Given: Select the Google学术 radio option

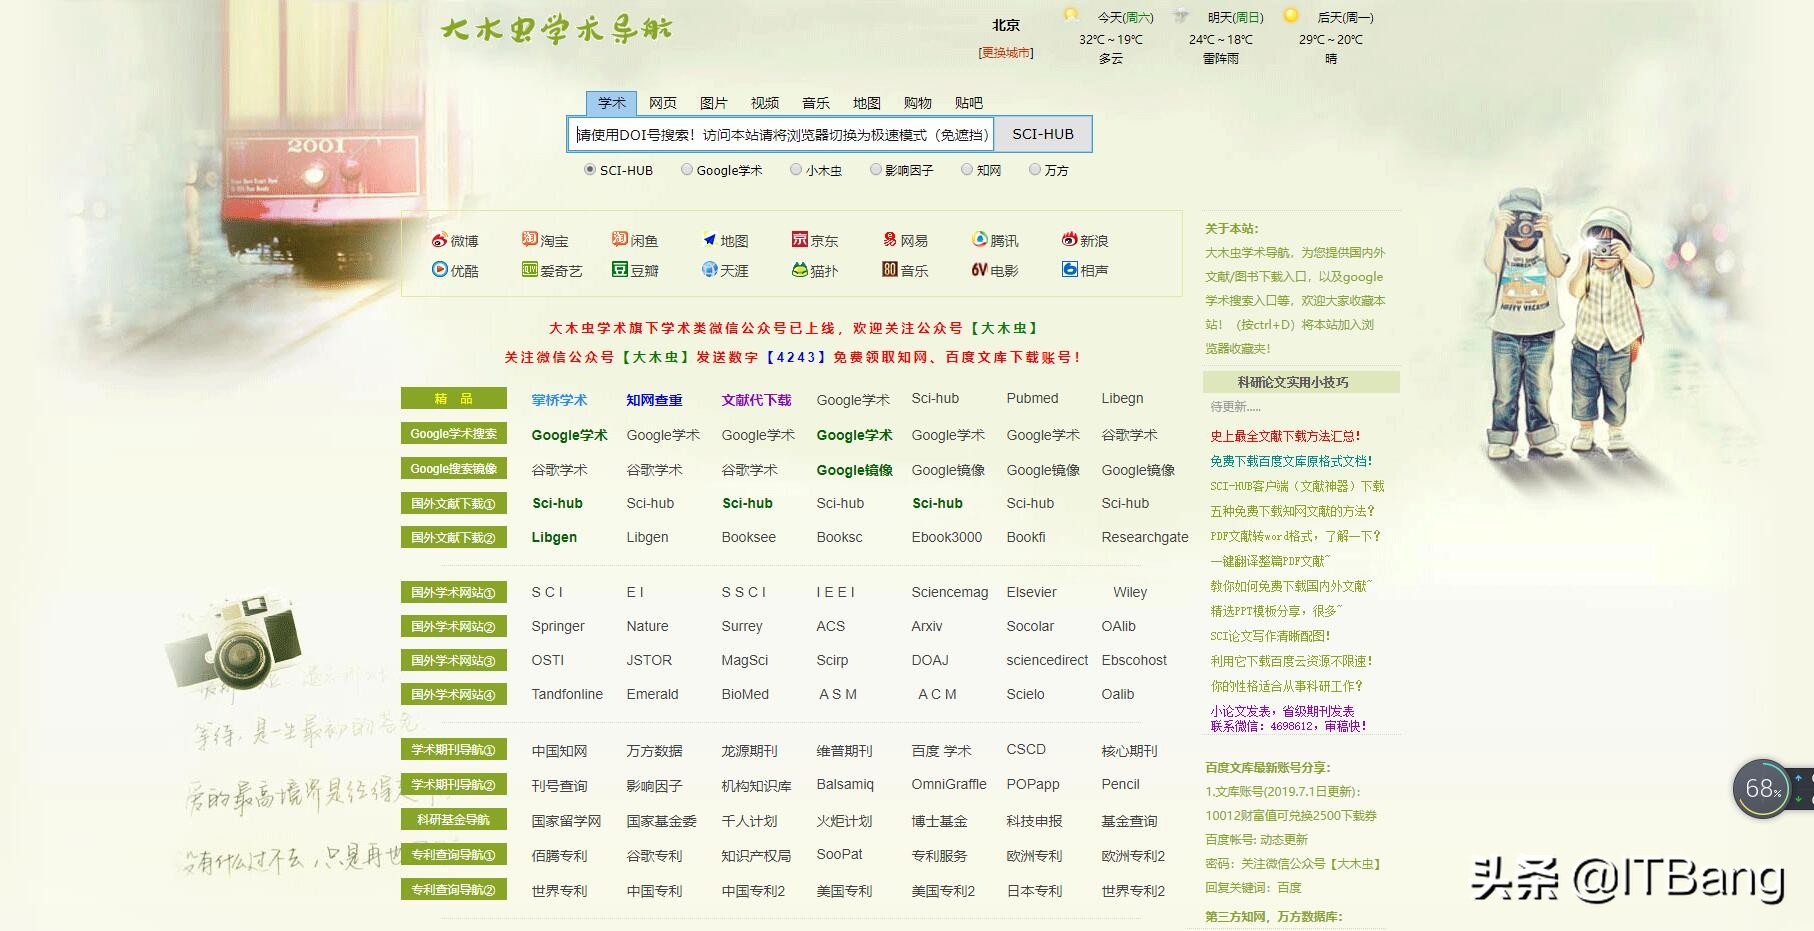Looking at the screenshot, I should 687,170.
